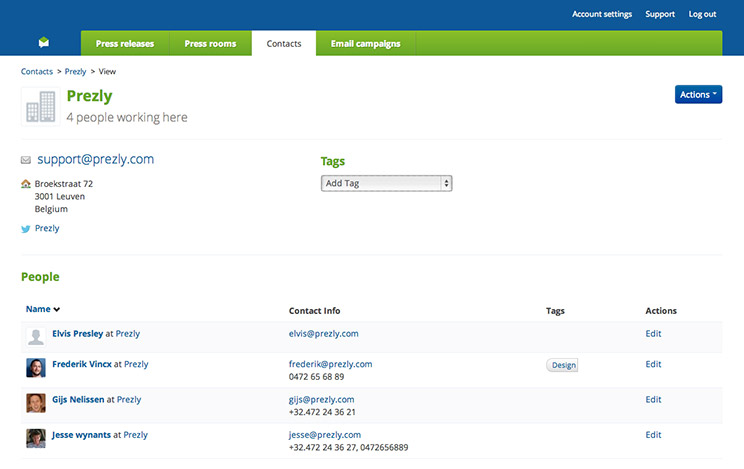744x469 pixels.
Task: Open the Add Tag dropdown
Action: pyautogui.click(x=387, y=183)
